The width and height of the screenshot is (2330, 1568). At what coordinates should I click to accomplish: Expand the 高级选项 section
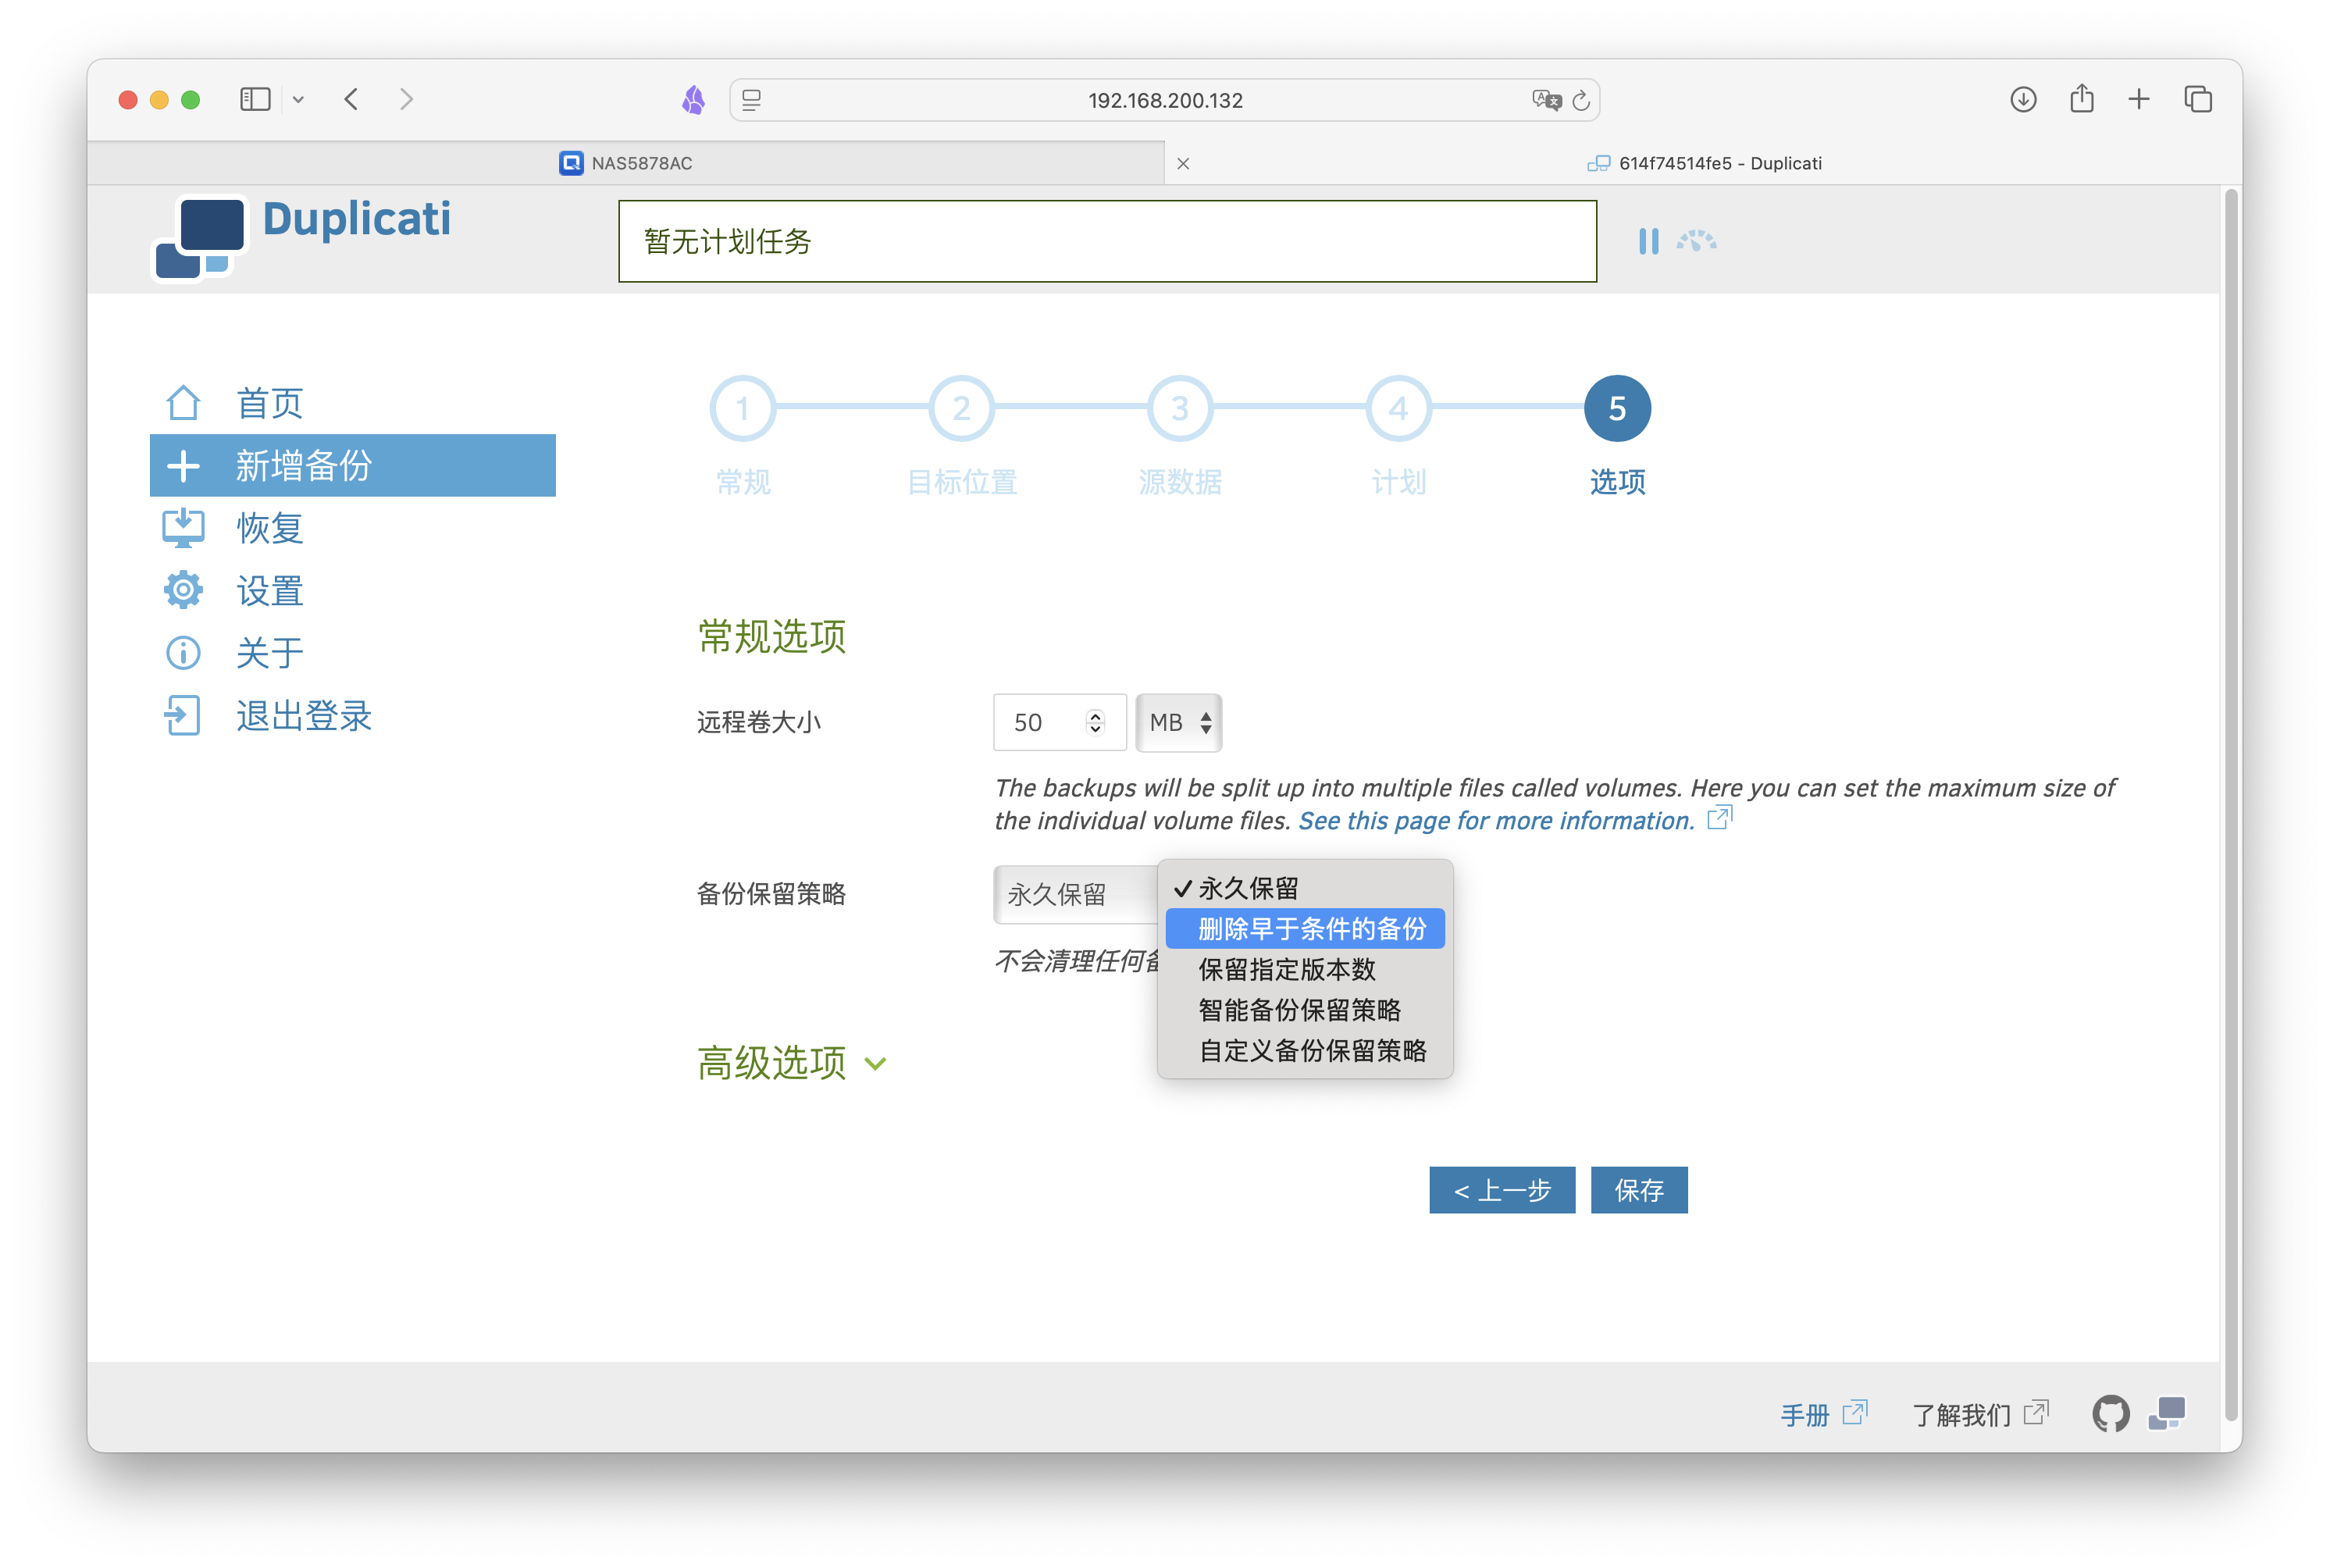tap(793, 1062)
